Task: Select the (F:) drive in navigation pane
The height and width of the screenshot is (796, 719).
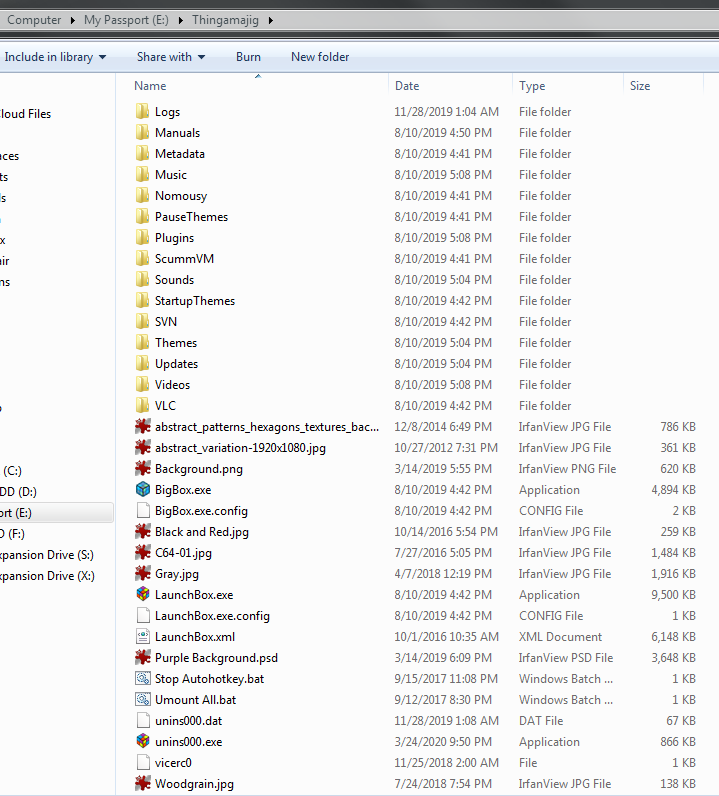Action: [x=13, y=534]
